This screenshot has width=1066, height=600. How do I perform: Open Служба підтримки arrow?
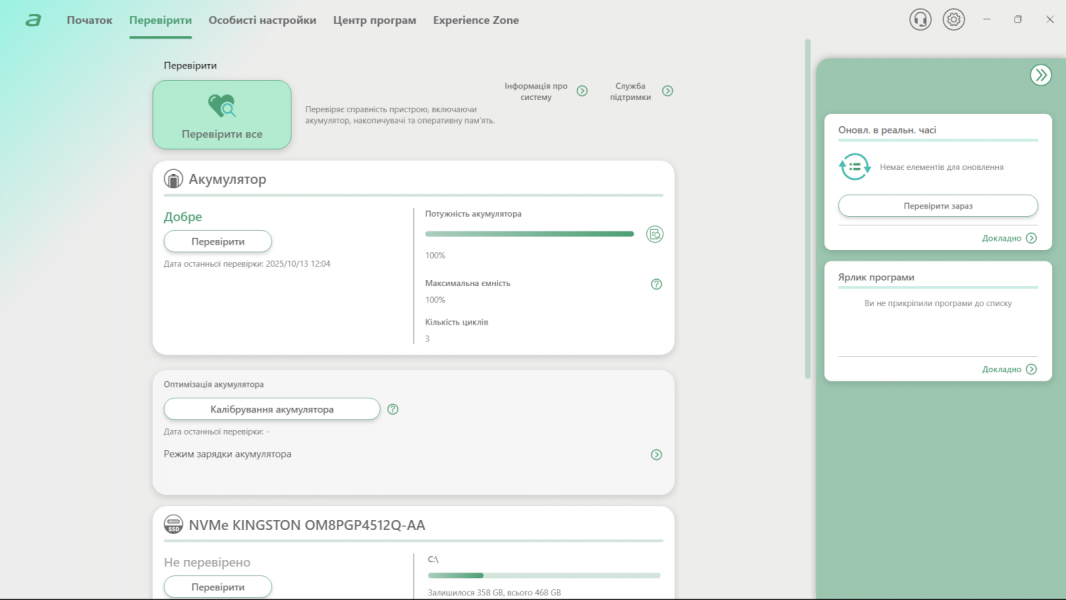[x=667, y=91]
